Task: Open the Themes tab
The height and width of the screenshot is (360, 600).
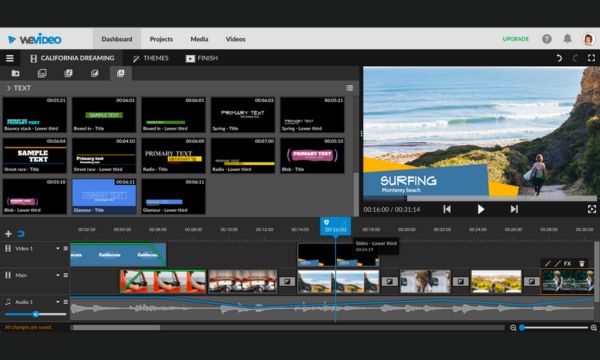Action: point(150,58)
